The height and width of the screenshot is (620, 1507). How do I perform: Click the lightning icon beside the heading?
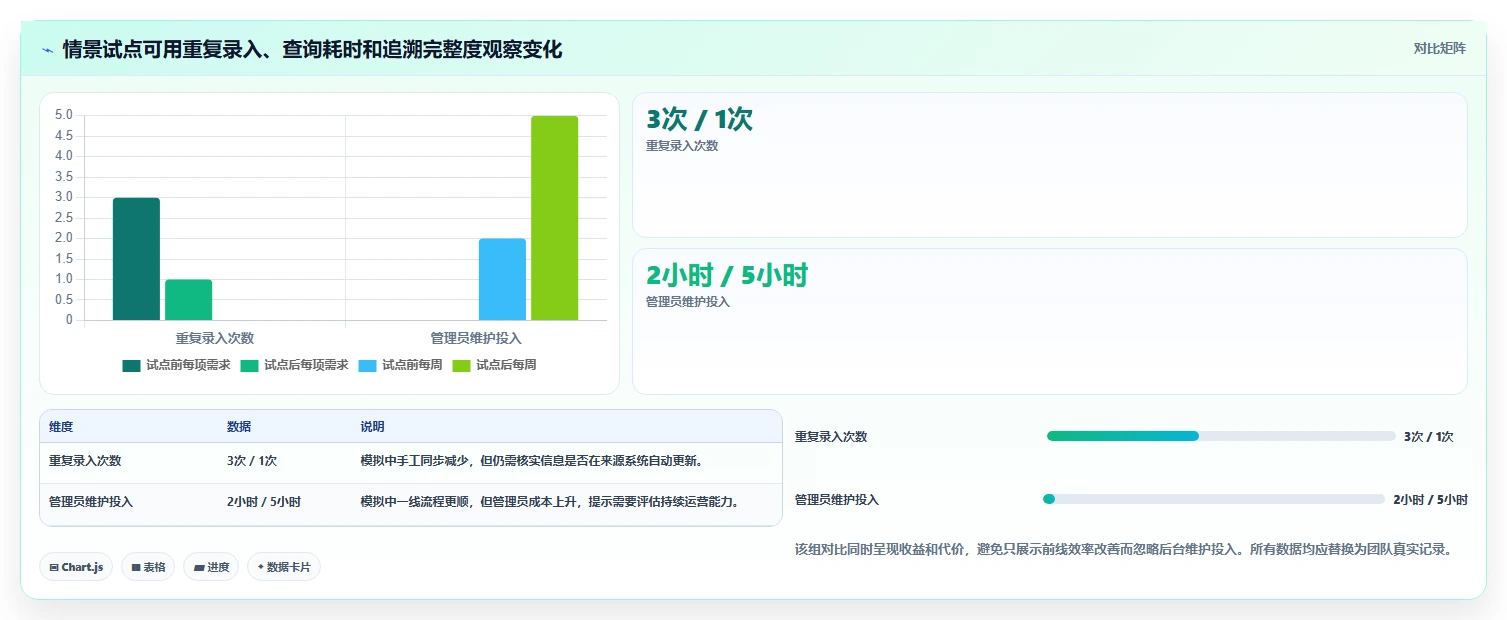[47, 50]
